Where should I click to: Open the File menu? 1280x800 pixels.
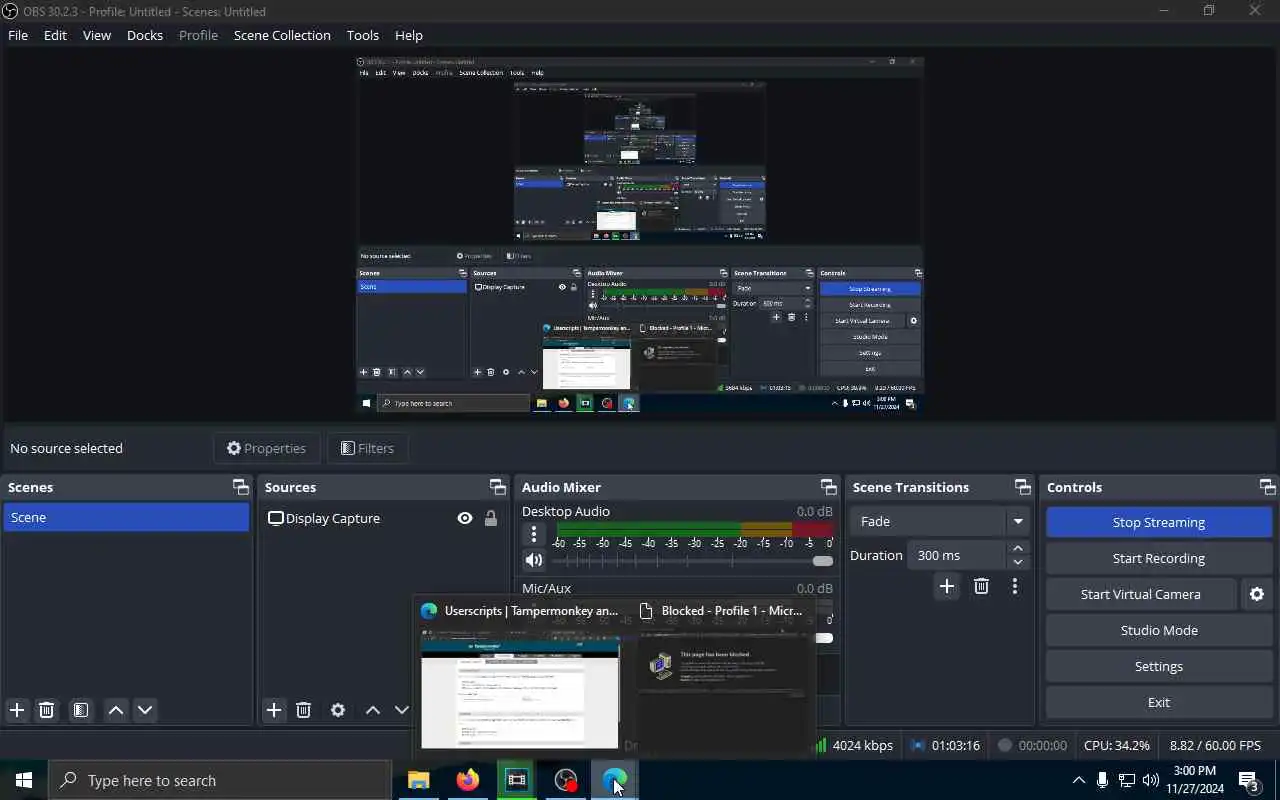(18, 35)
